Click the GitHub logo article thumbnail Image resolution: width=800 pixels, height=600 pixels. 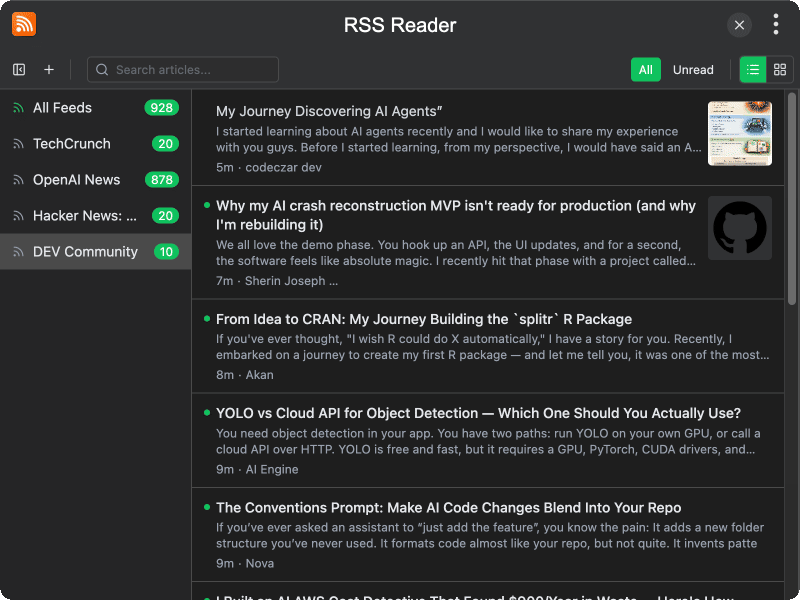point(739,228)
